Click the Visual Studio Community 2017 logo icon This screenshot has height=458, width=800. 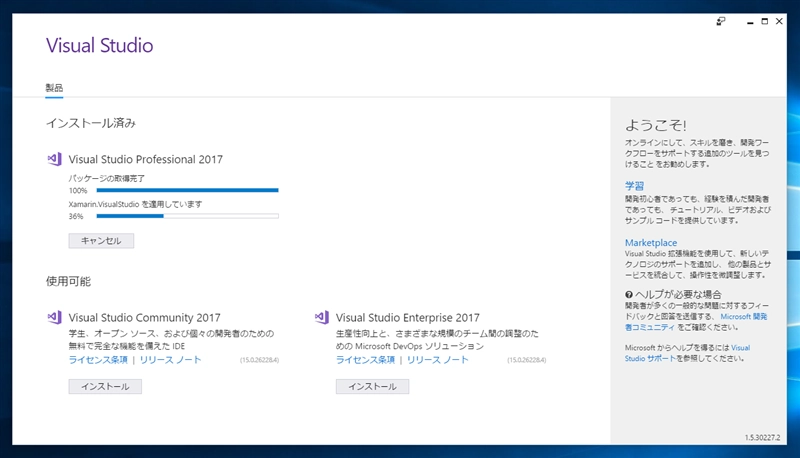[55, 317]
